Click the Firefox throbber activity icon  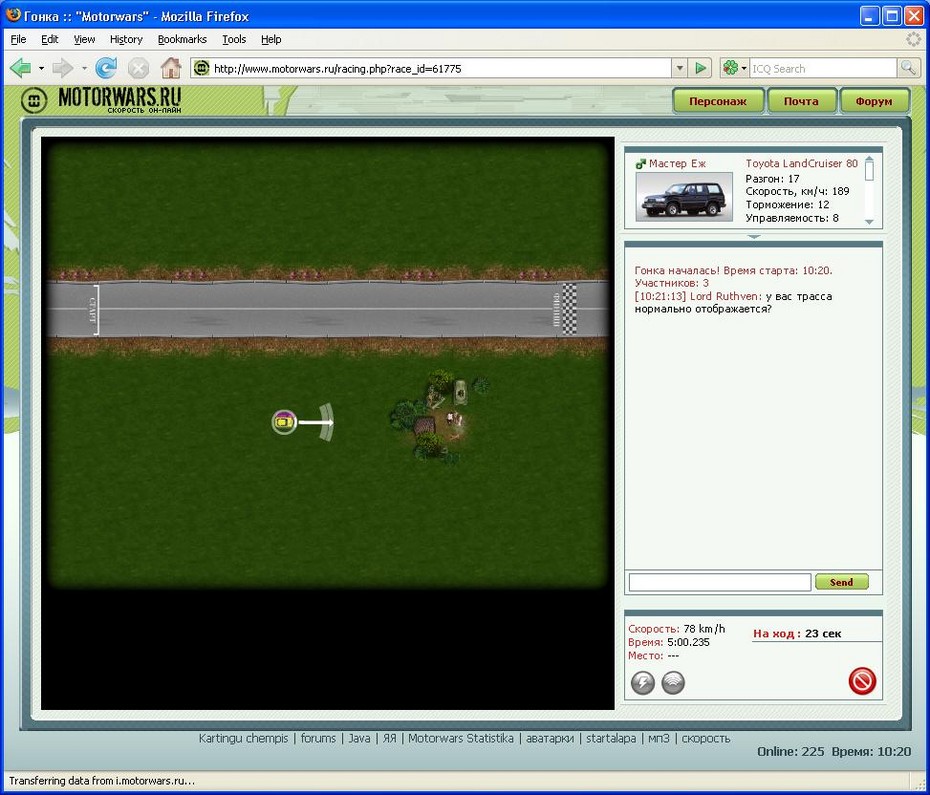[913, 39]
